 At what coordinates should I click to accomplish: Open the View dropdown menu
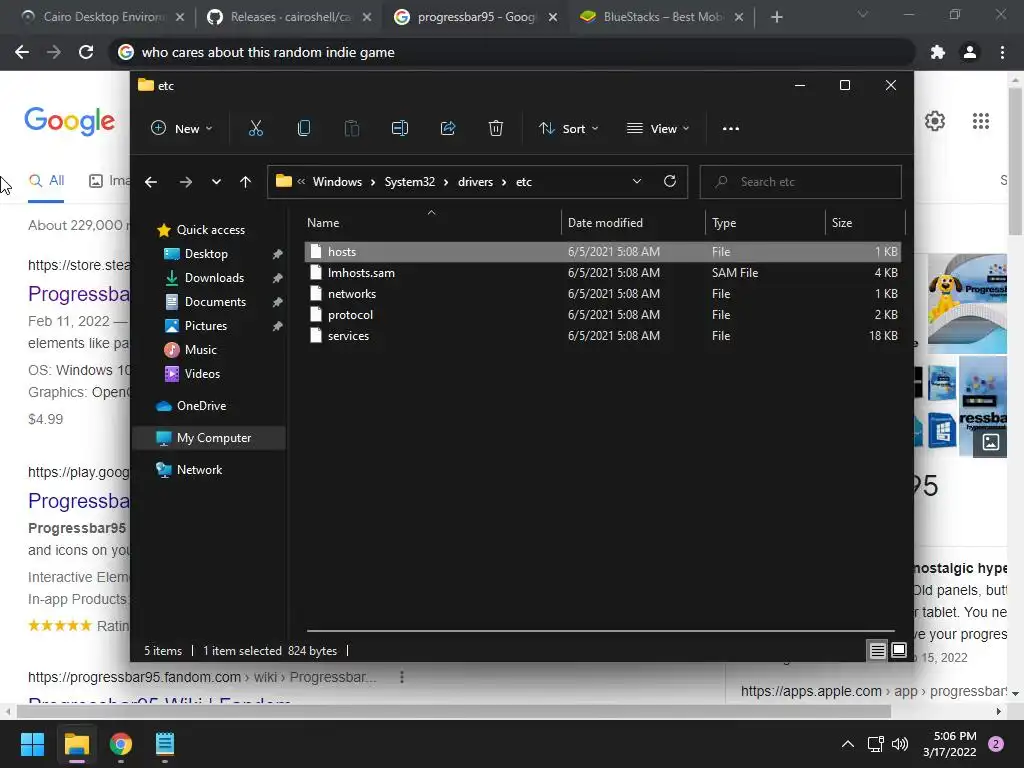point(658,129)
